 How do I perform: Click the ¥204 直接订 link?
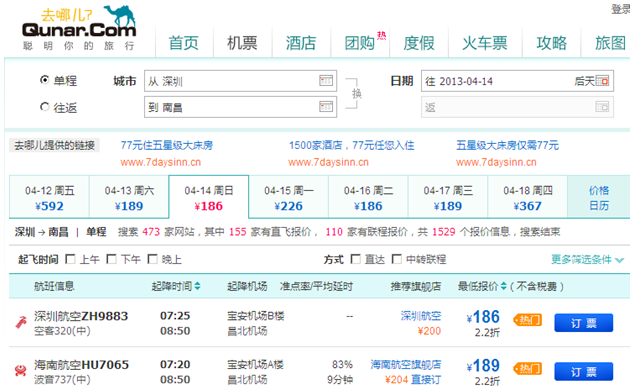(x=413, y=379)
